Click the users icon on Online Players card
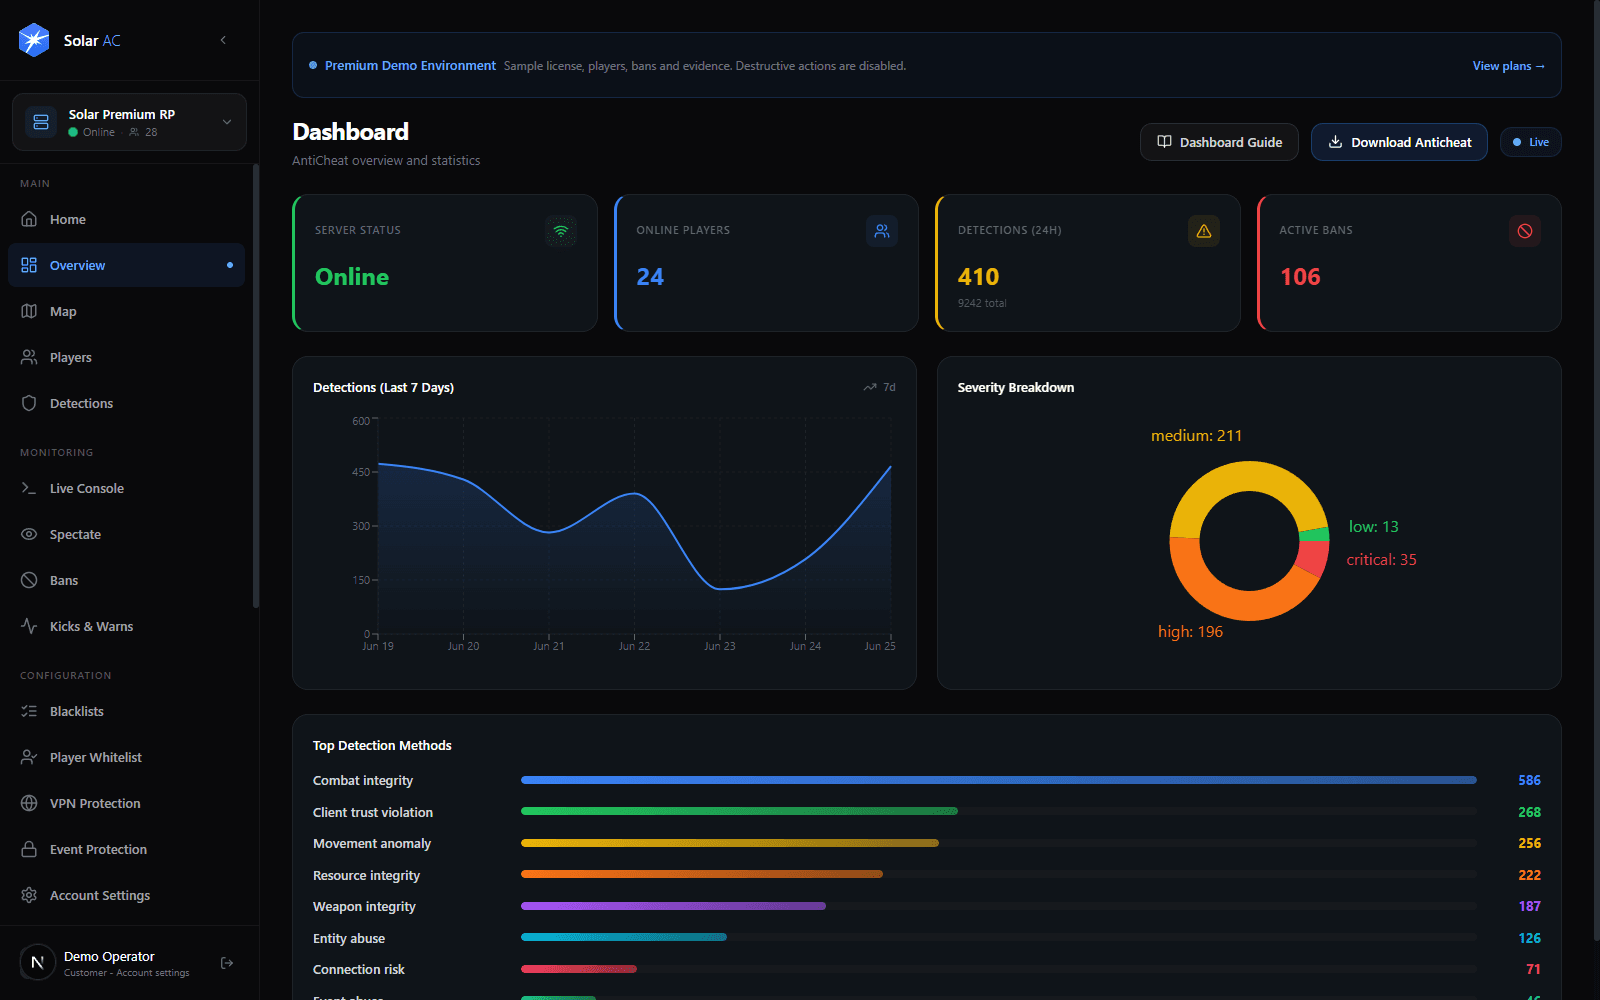1600x1000 pixels. pyautogui.click(x=882, y=231)
